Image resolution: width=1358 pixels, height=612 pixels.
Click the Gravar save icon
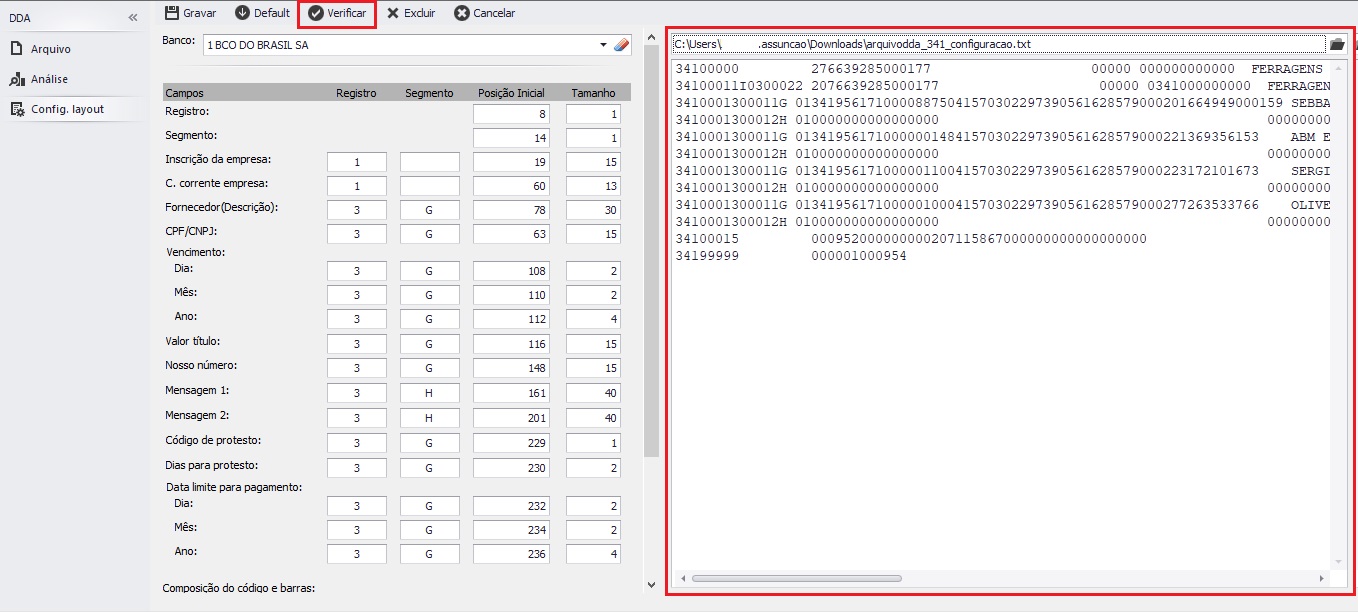tap(172, 13)
